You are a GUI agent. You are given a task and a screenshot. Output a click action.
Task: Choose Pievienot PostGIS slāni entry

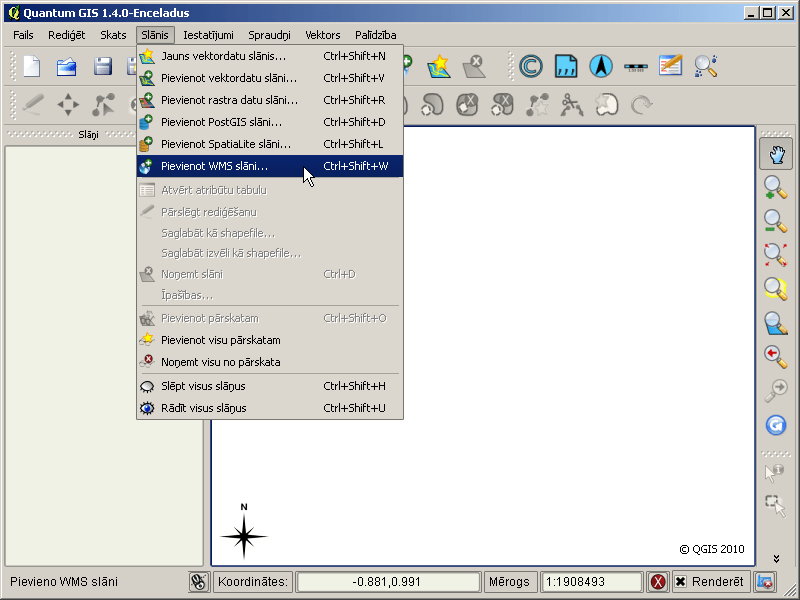tap(270, 122)
